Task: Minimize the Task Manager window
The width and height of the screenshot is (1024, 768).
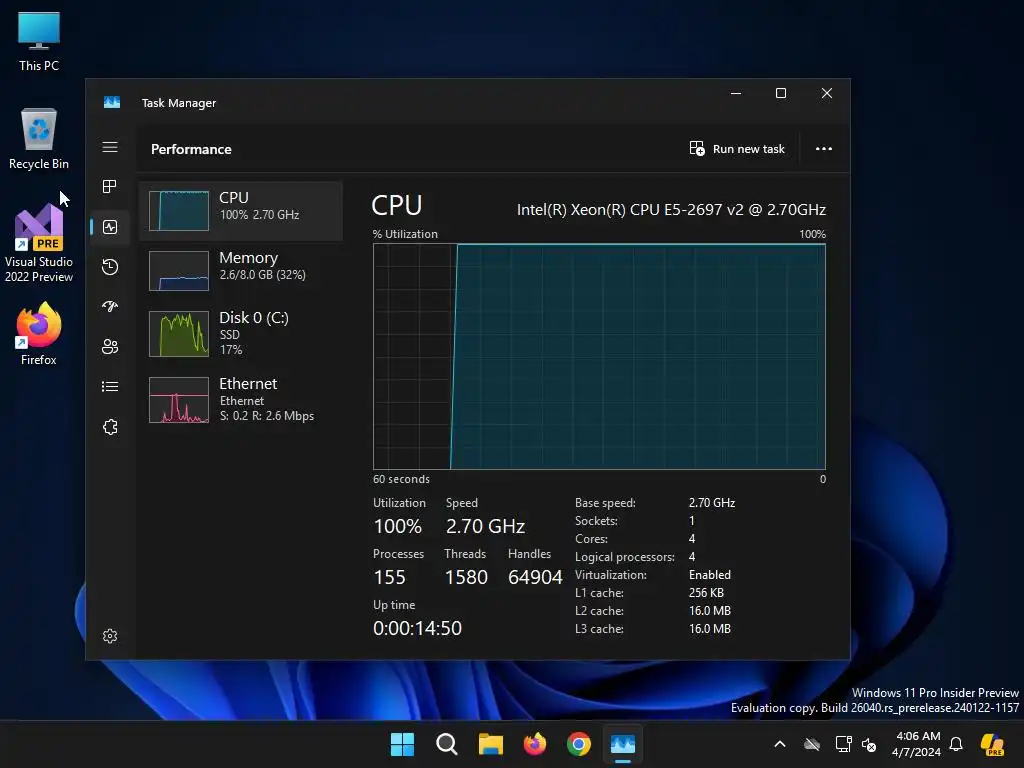Action: pyautogui.click(x=736, y=93)
